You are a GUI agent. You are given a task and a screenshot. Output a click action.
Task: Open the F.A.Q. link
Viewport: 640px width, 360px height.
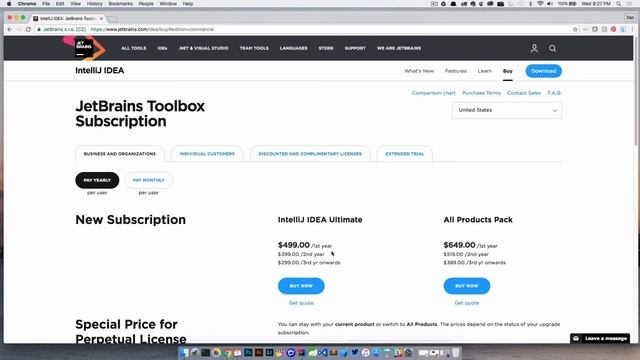pos(554,93)
